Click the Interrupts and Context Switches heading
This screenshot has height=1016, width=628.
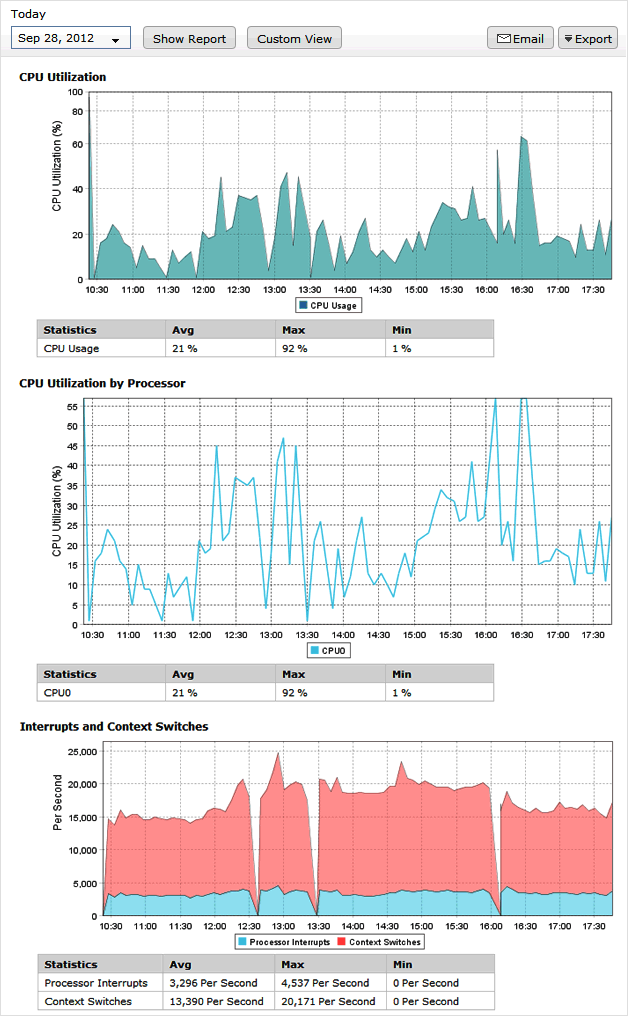(x=114, y=726)
